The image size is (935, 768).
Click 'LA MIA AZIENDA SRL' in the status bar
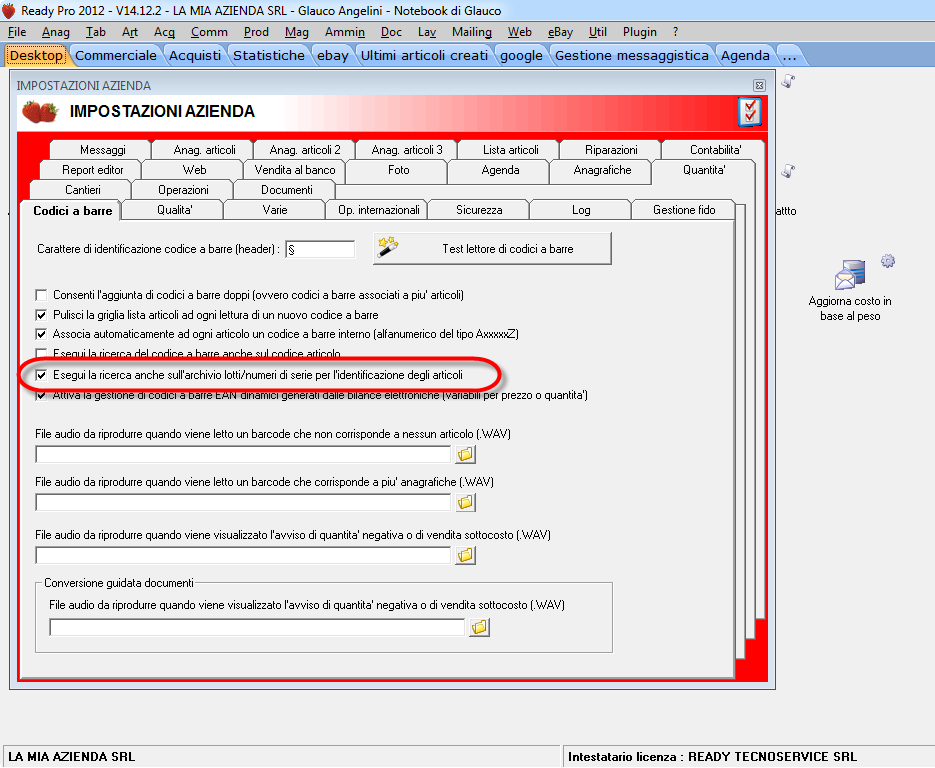coord(72,757)
